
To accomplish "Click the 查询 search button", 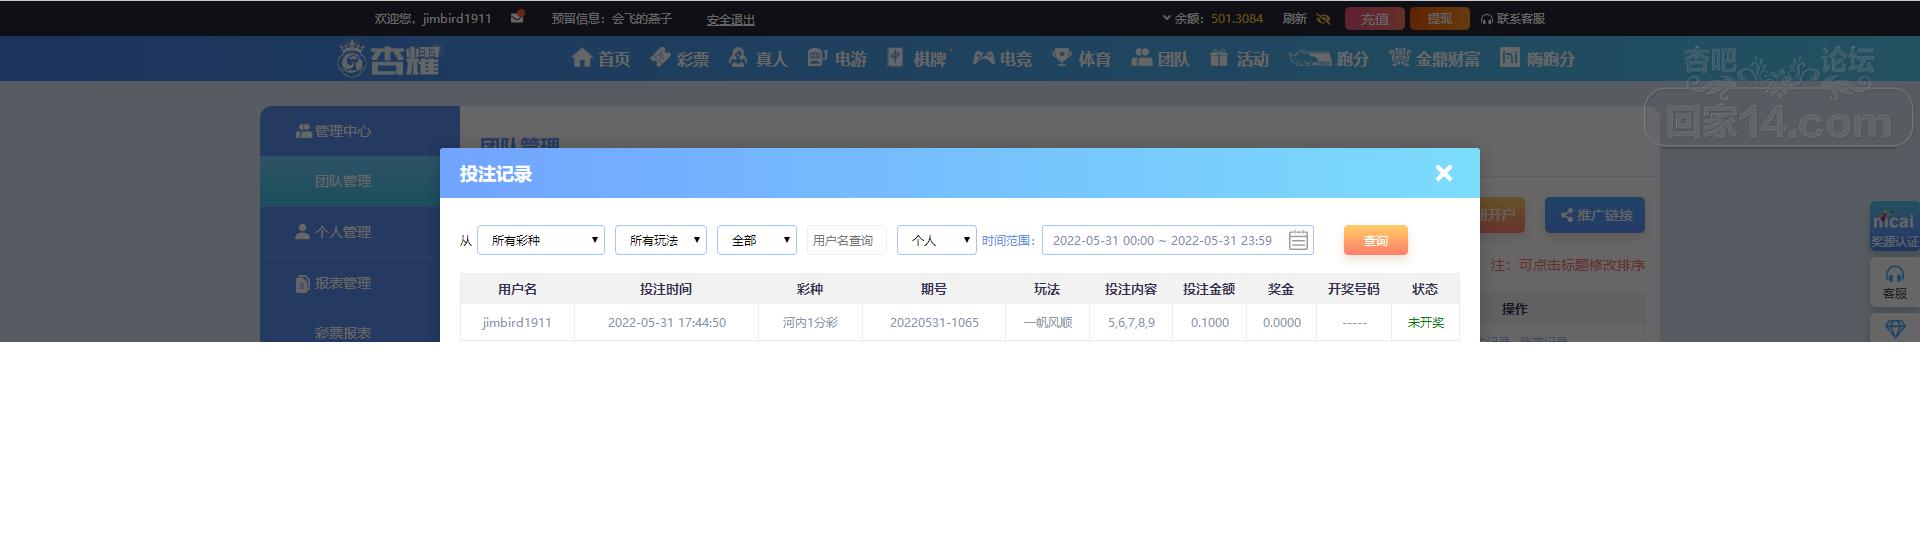I will (1376, 240).
